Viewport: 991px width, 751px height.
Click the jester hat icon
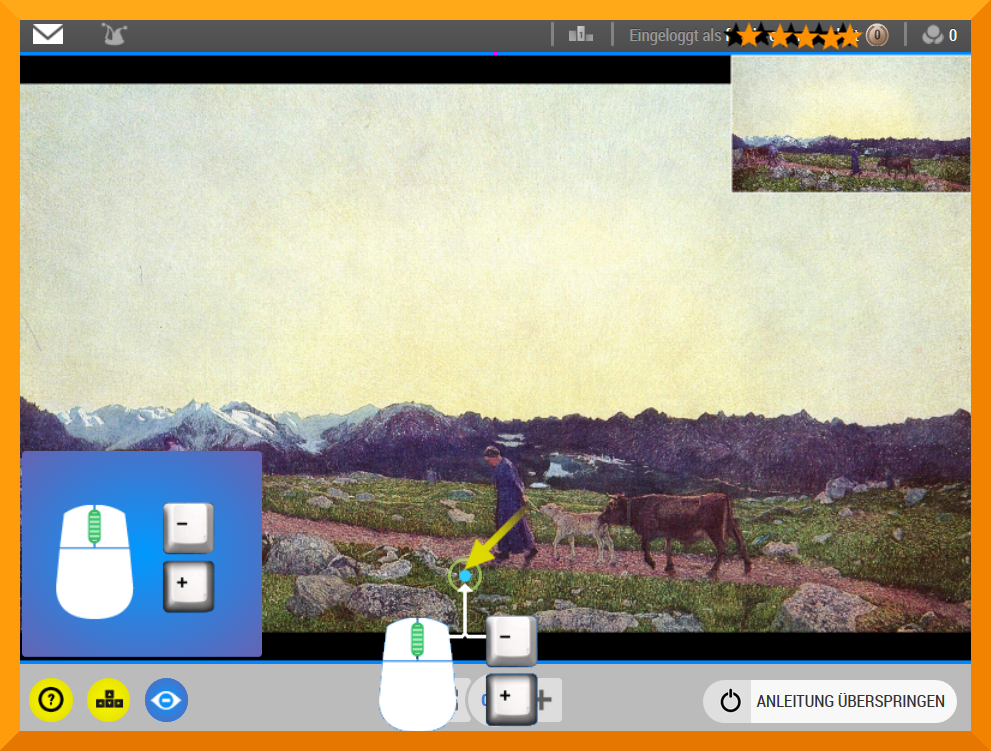pos(114,34)
